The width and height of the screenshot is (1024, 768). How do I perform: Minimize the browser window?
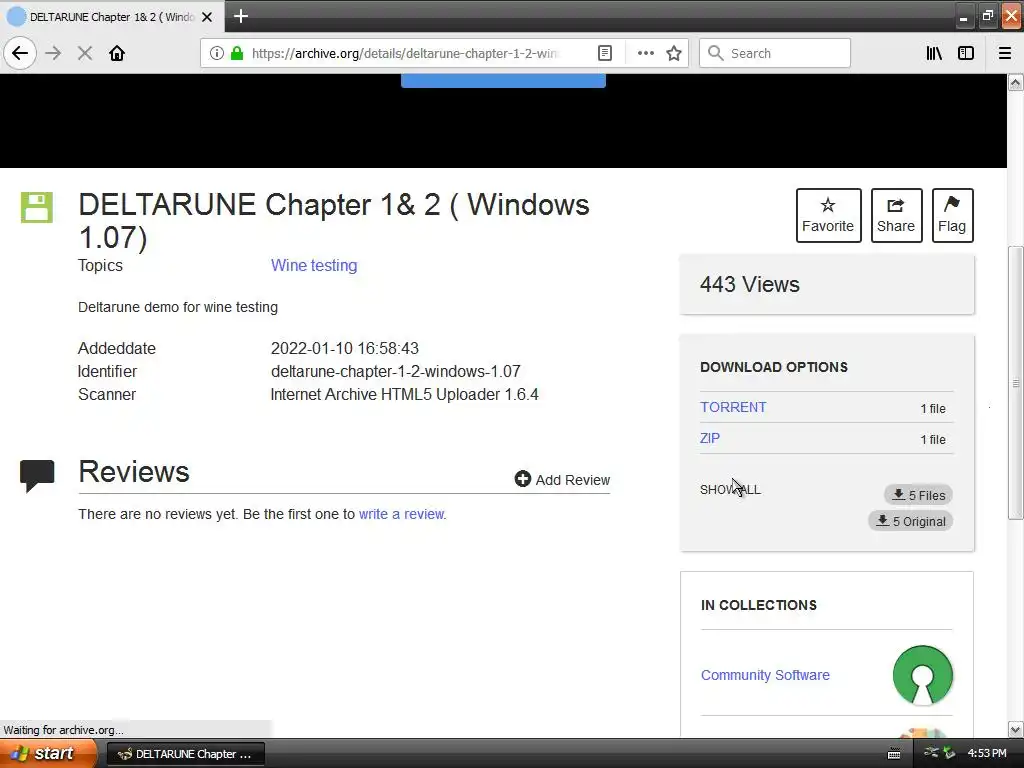(x=963, y=16)
